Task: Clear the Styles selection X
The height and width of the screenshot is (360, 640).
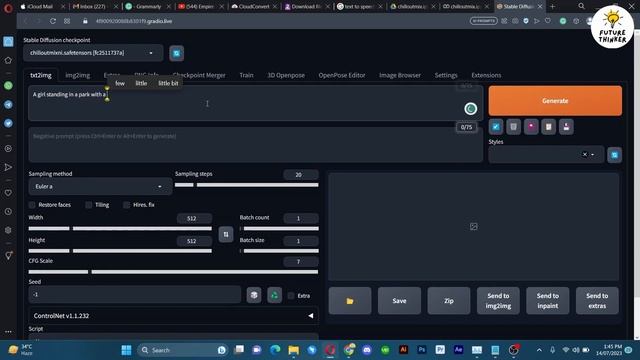Action: (584, 154)
